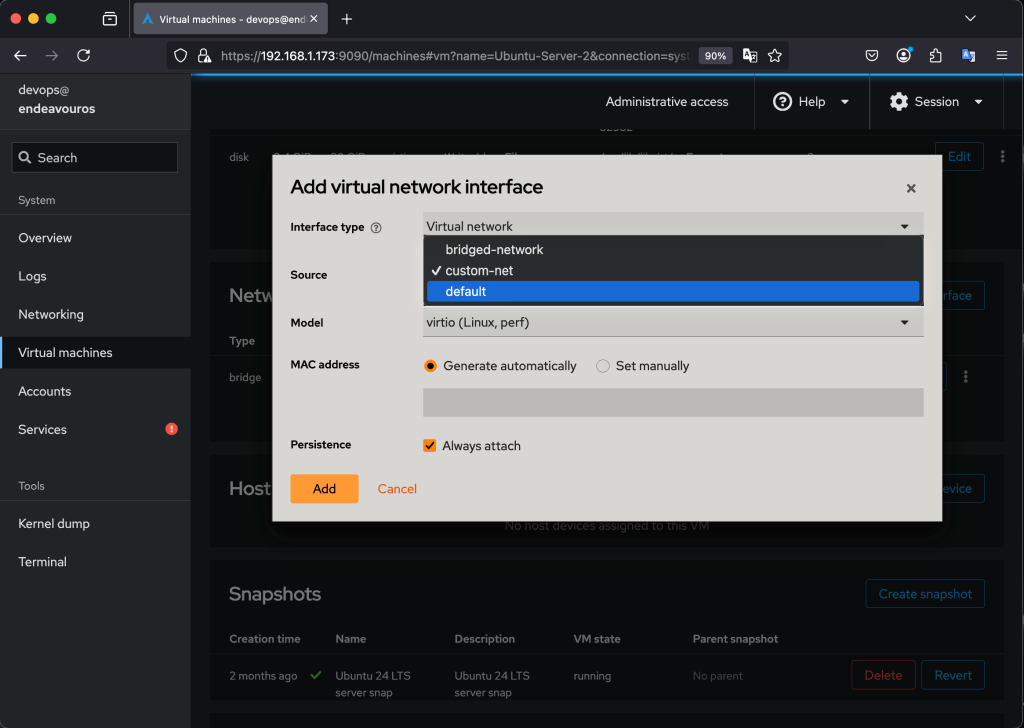Click the Cancel link

pos(397,489)
